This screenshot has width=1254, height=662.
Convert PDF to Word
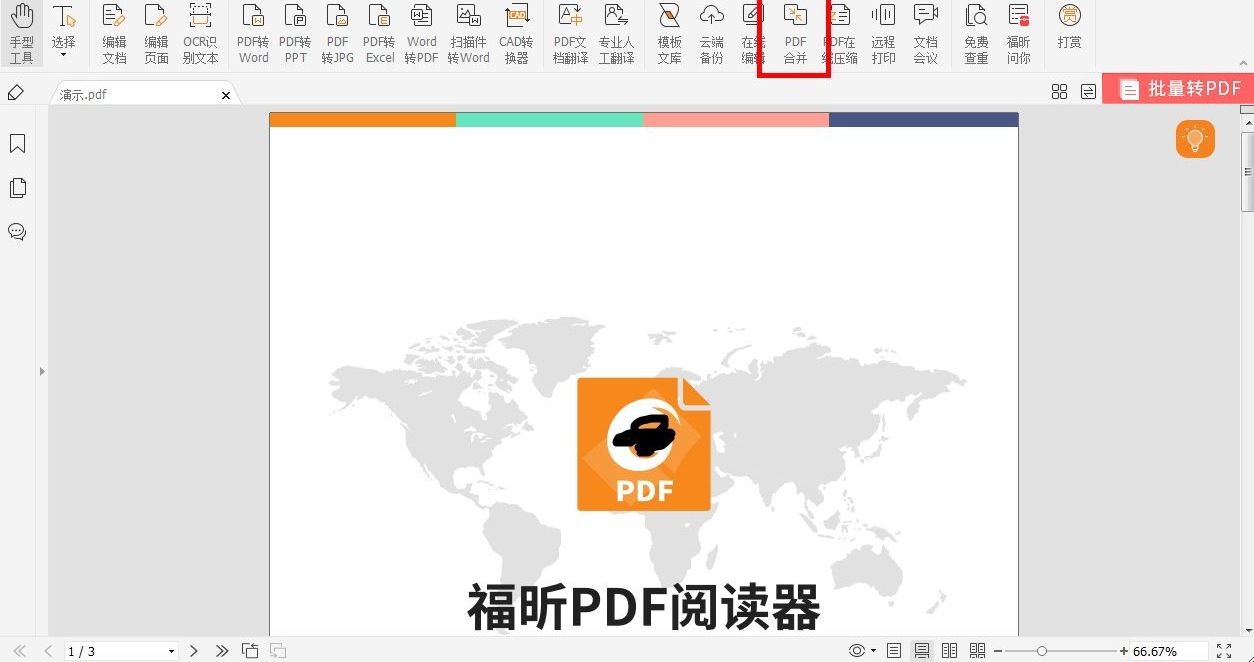(253, 34)
